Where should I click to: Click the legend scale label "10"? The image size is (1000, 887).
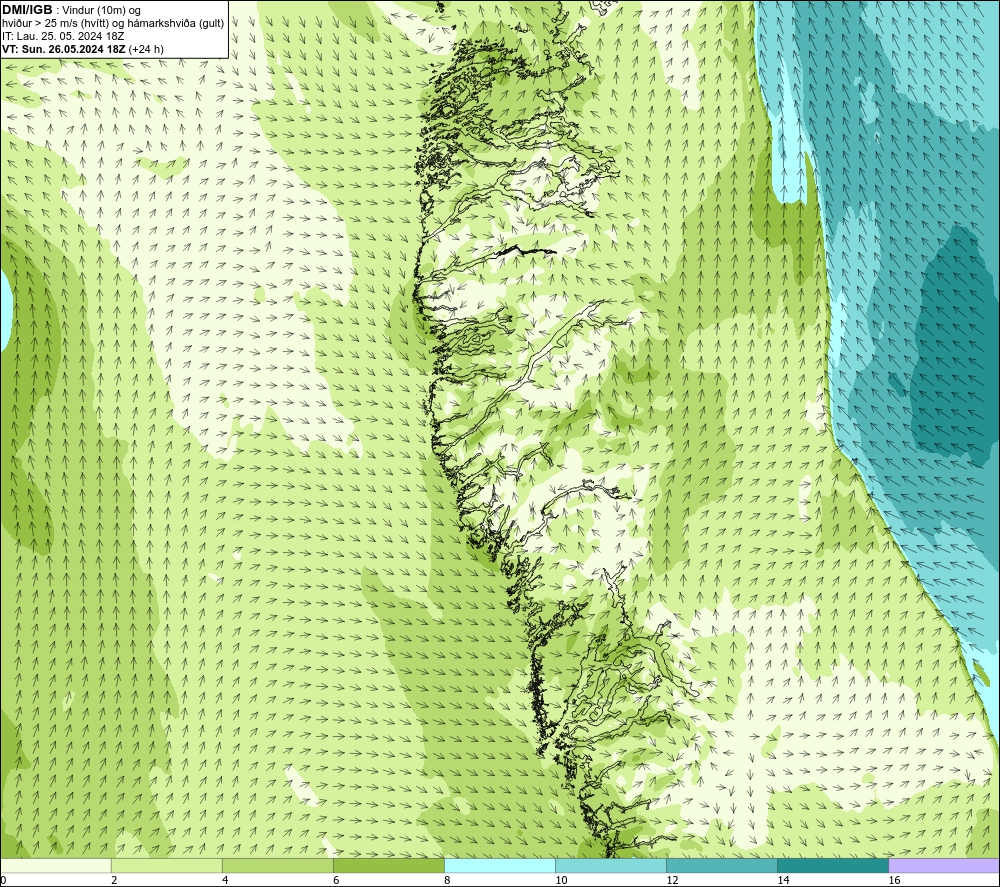tap(561, 881)
